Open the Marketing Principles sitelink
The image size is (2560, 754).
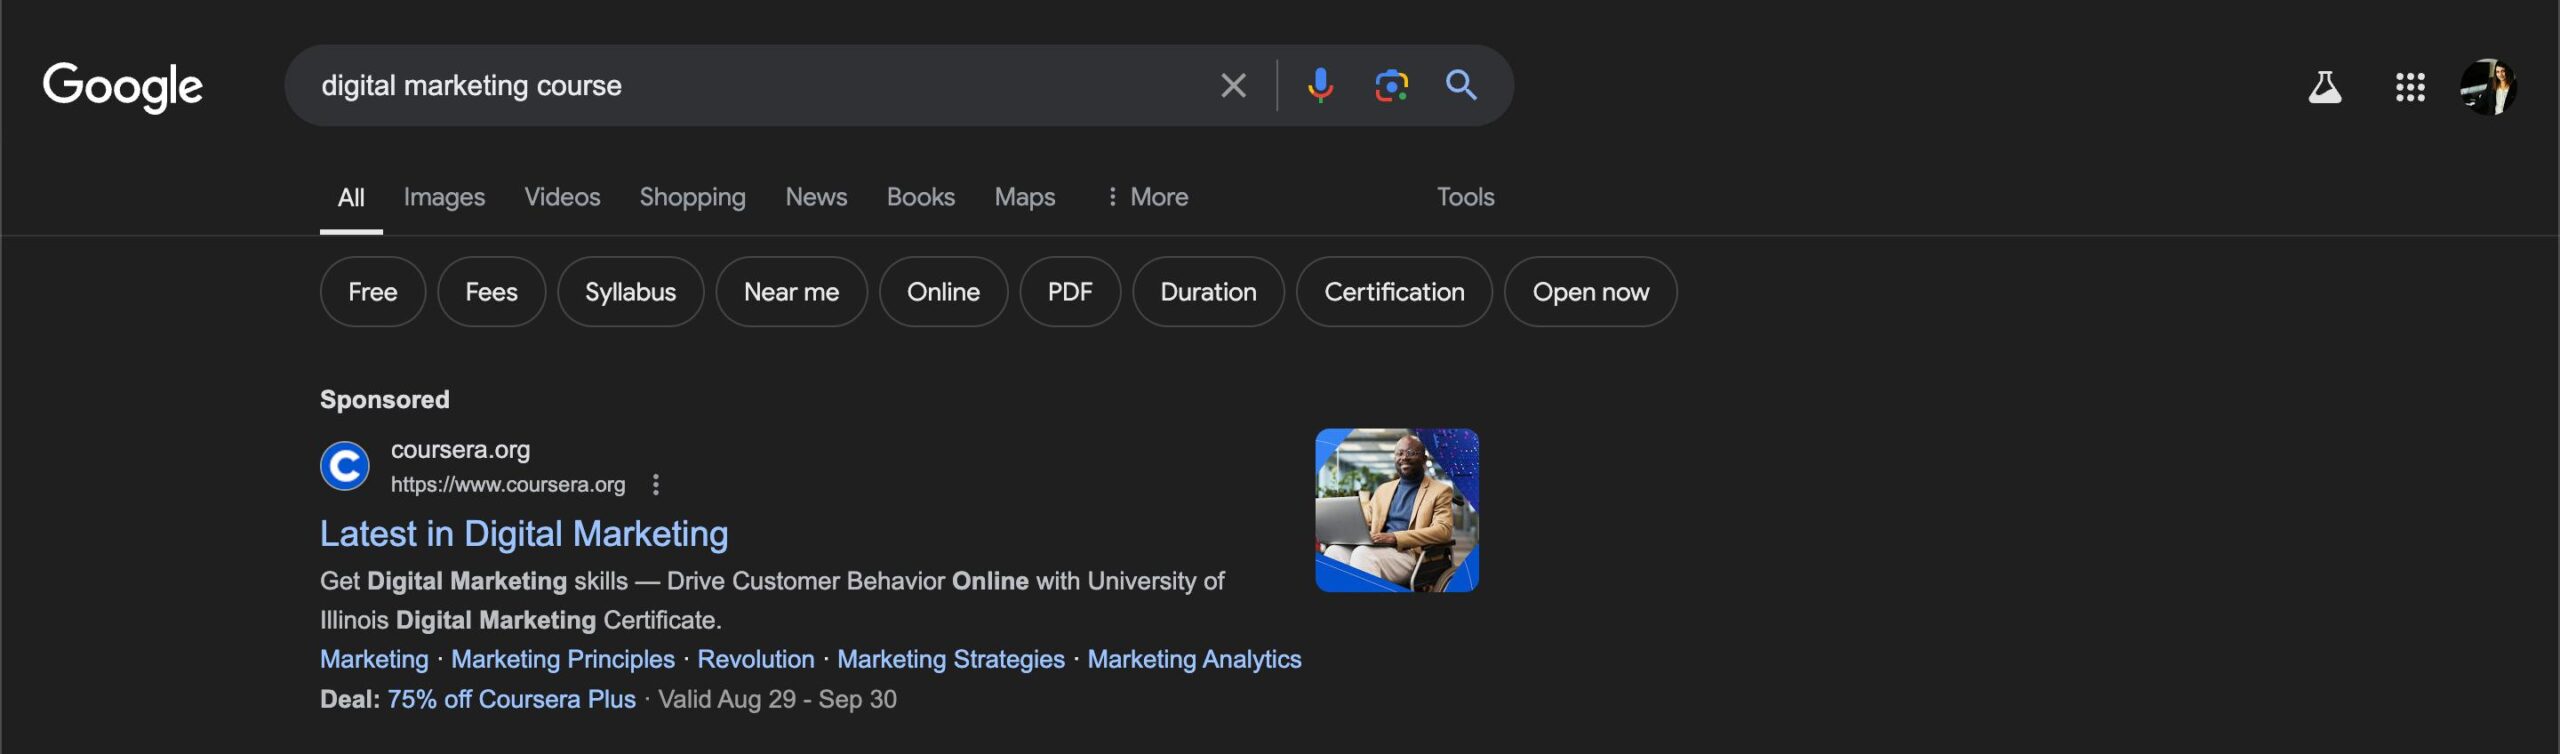tap(563, 660)
